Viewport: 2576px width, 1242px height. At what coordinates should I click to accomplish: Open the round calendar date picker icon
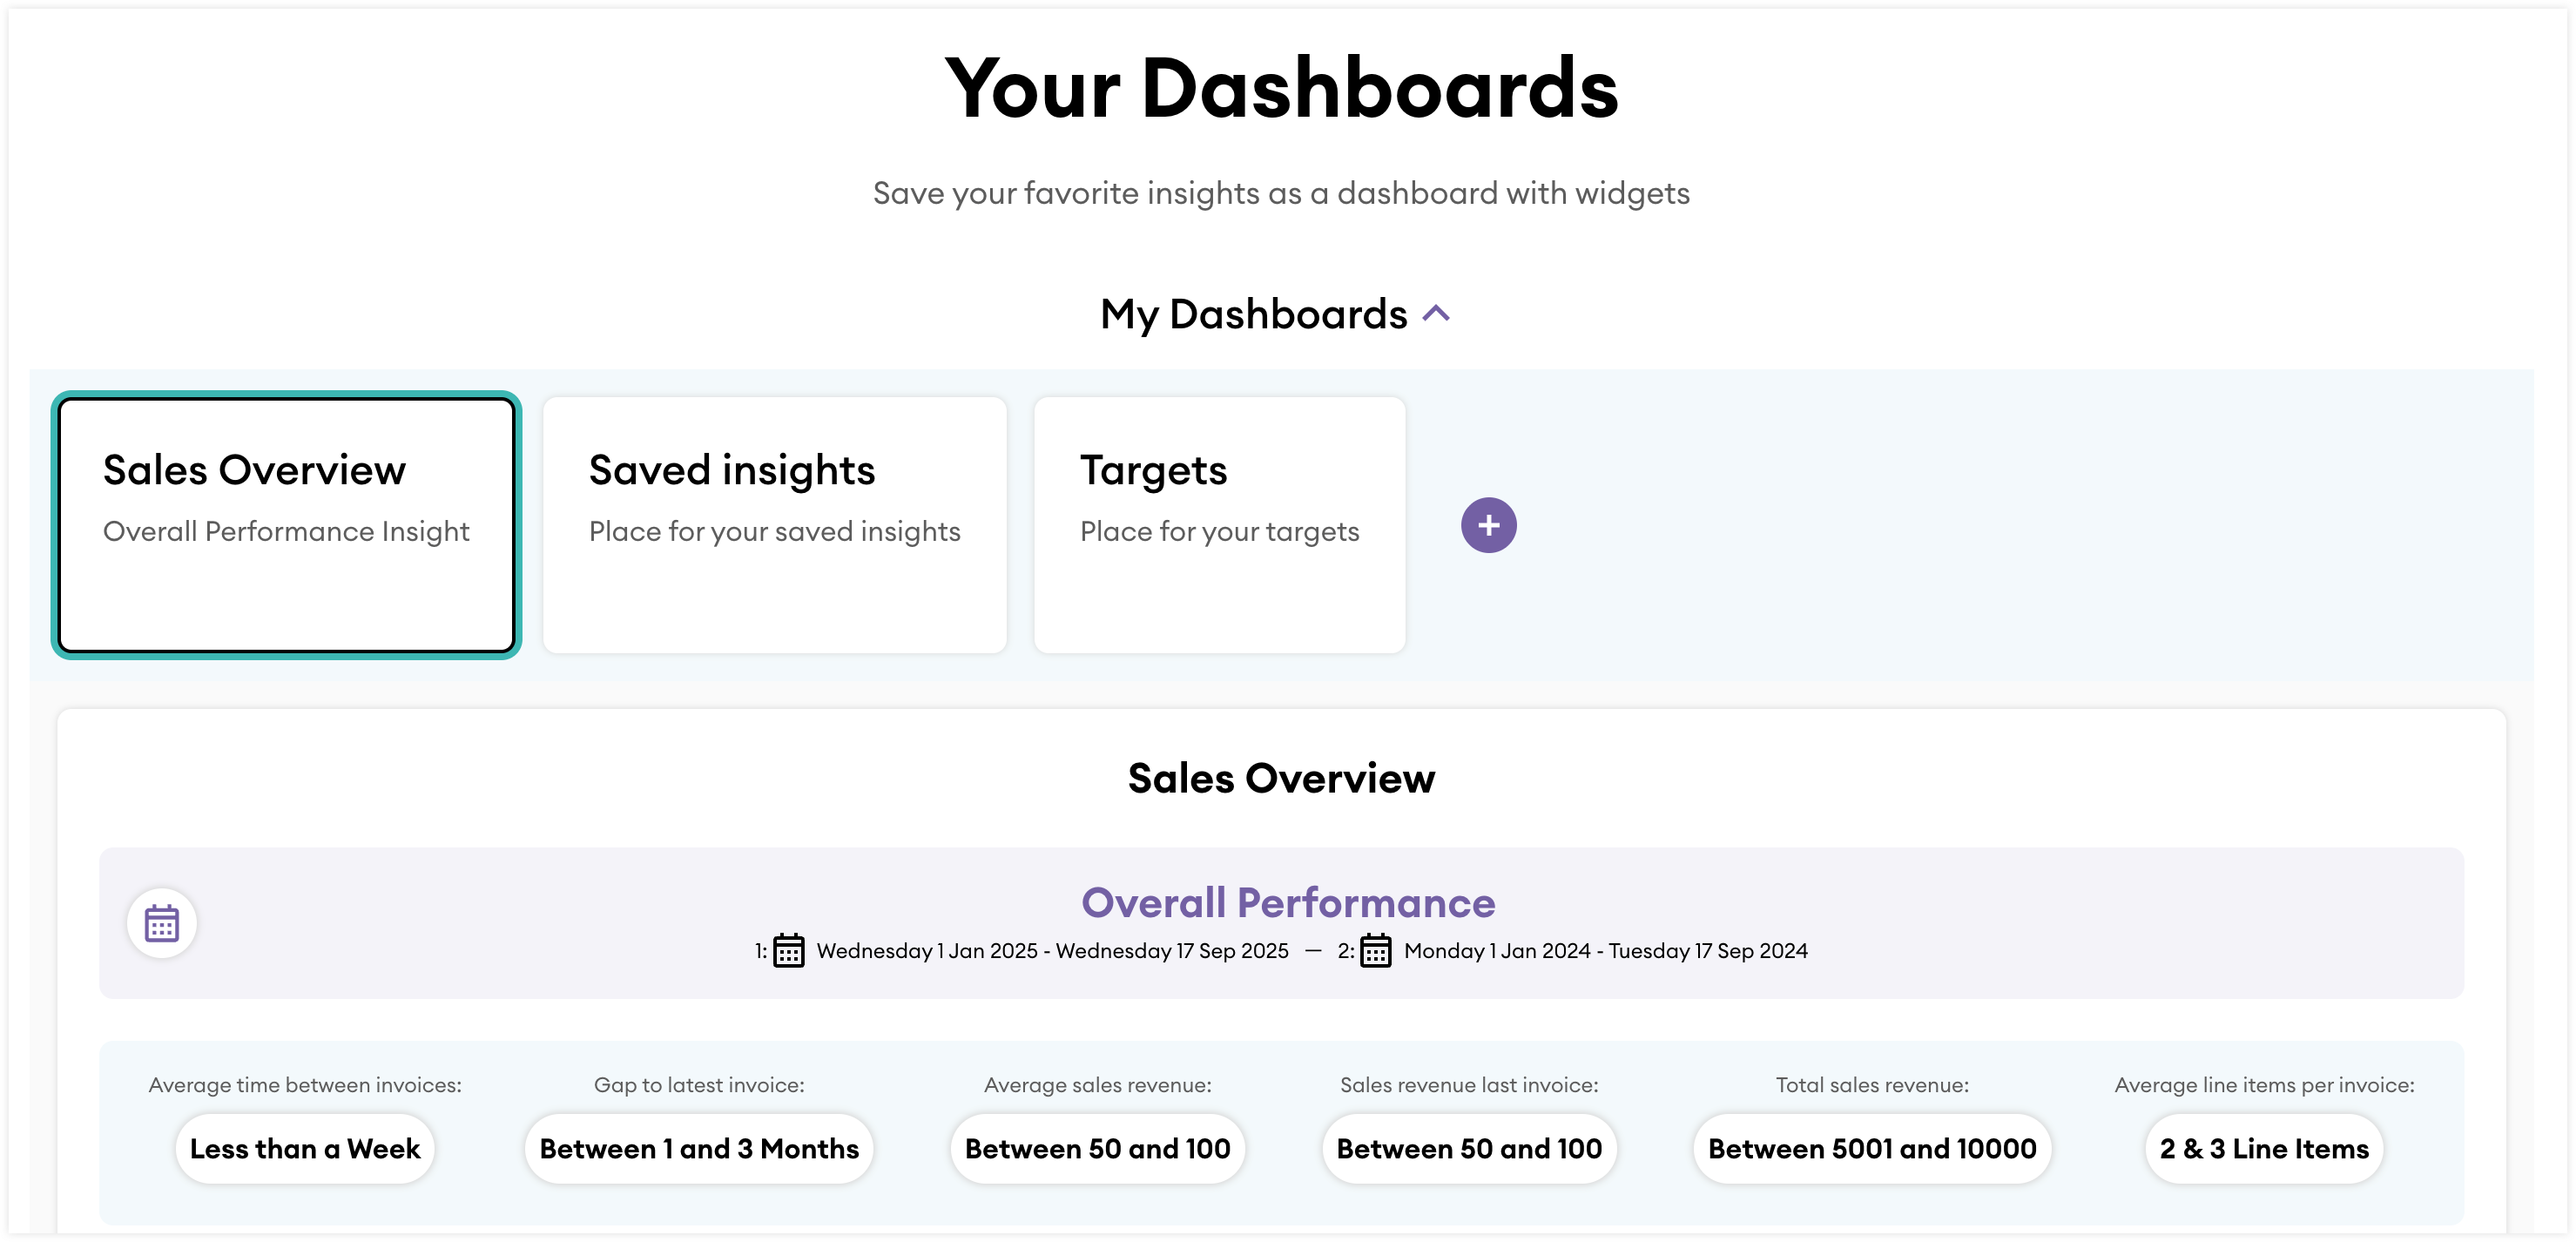(x=161, y=923)
